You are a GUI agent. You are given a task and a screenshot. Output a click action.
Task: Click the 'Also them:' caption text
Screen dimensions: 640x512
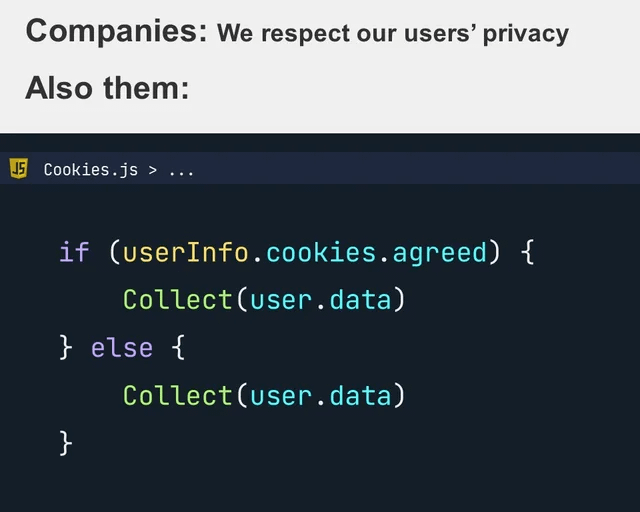(107, 88)
